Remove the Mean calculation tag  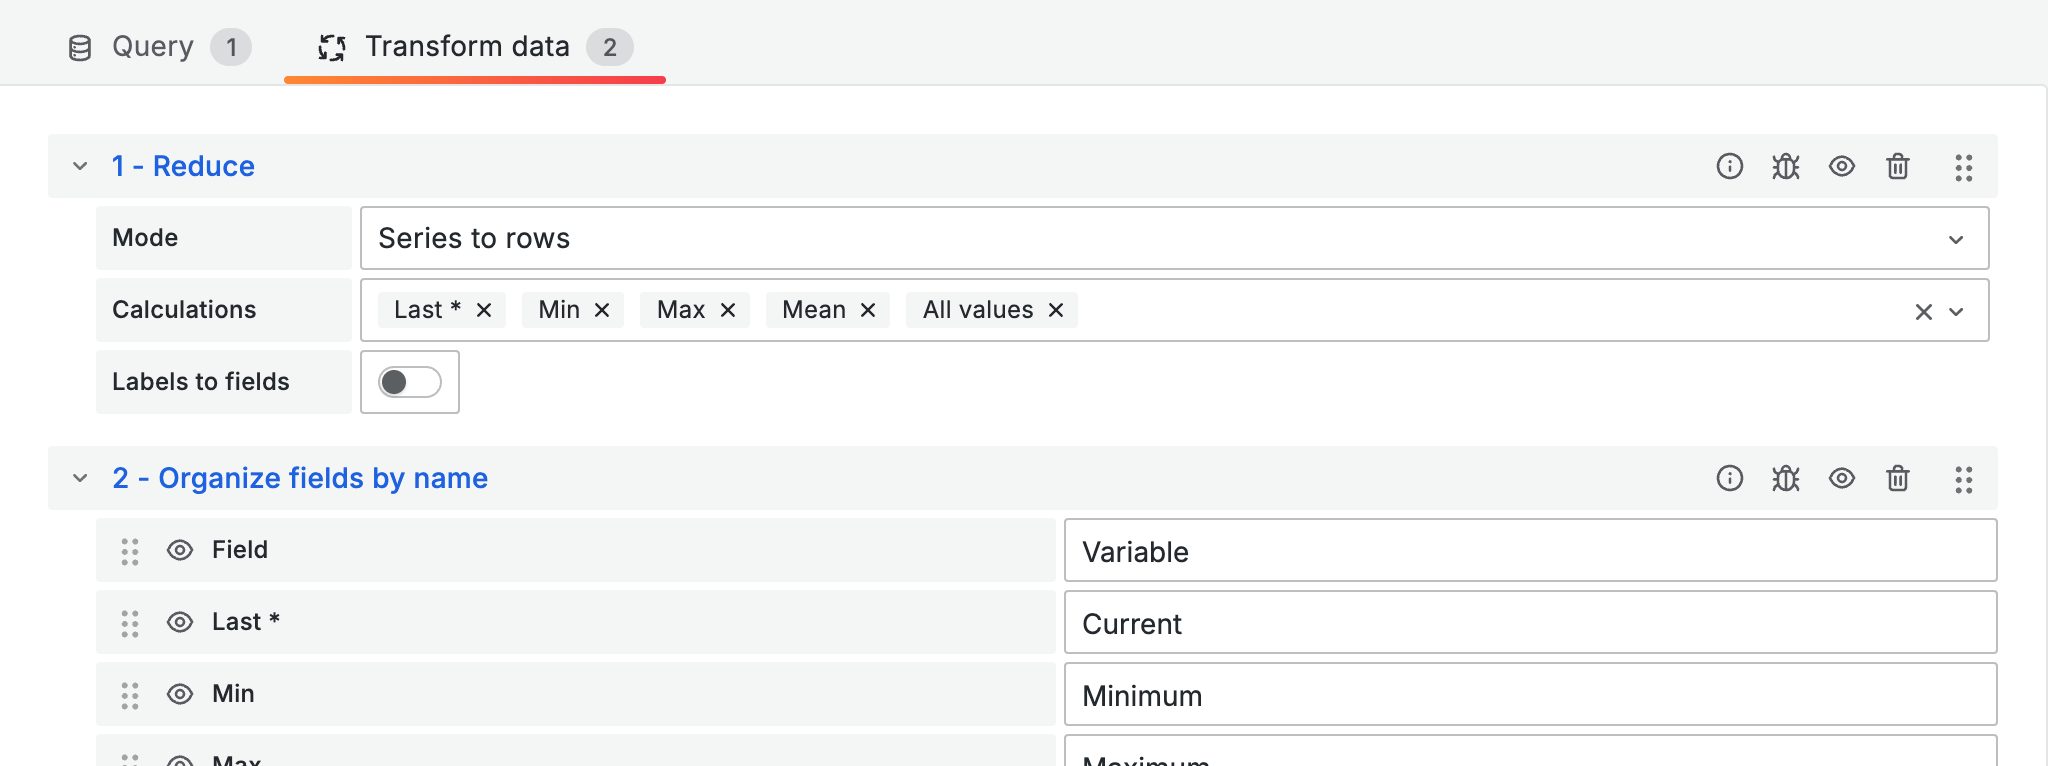click(x=868, y=310)
